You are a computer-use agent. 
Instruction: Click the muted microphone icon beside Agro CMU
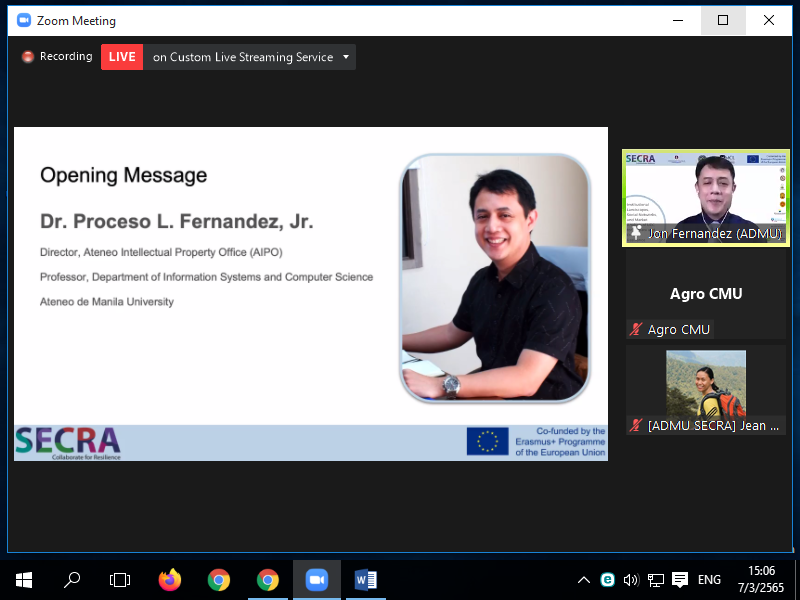point(636,329)
